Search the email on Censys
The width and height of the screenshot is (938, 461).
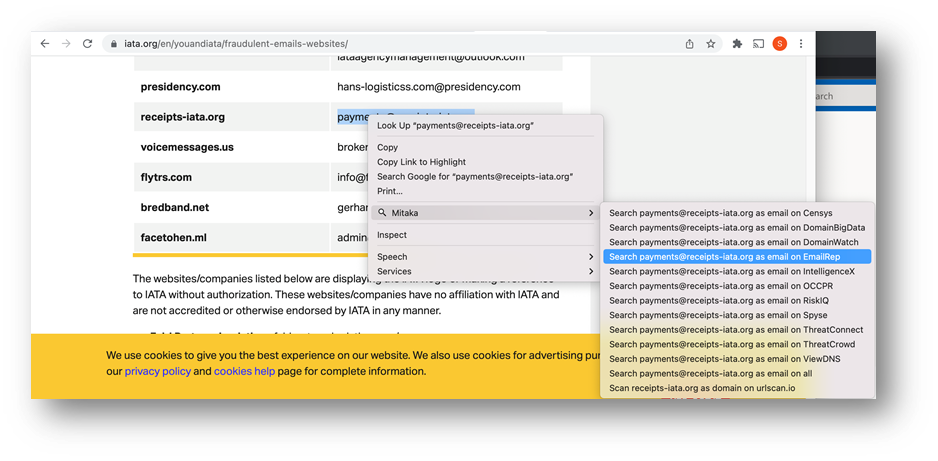pyautogui.click(x=737, y=213)
